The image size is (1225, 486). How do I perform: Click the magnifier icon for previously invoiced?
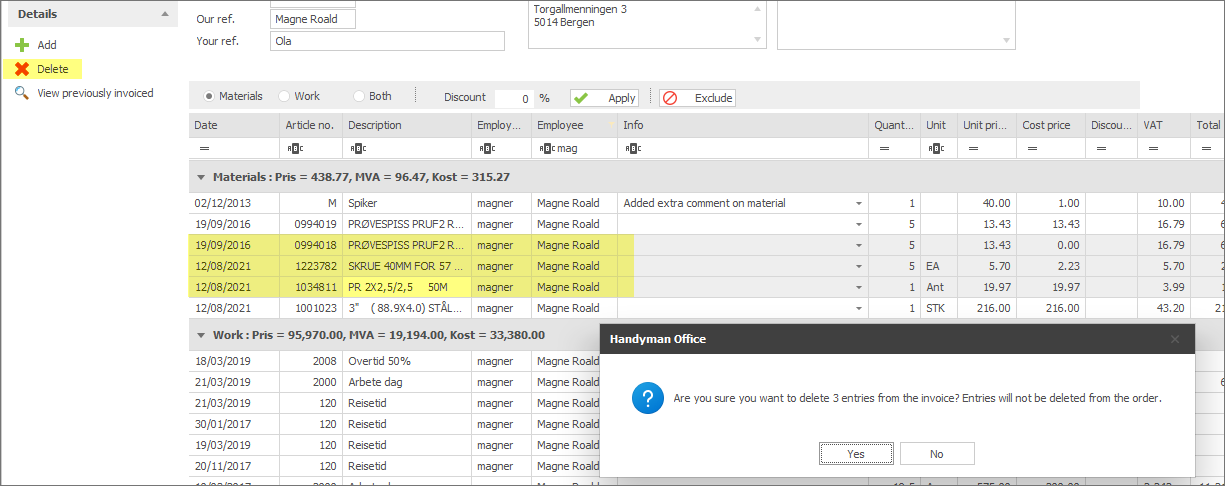click(x=21, y=93)
